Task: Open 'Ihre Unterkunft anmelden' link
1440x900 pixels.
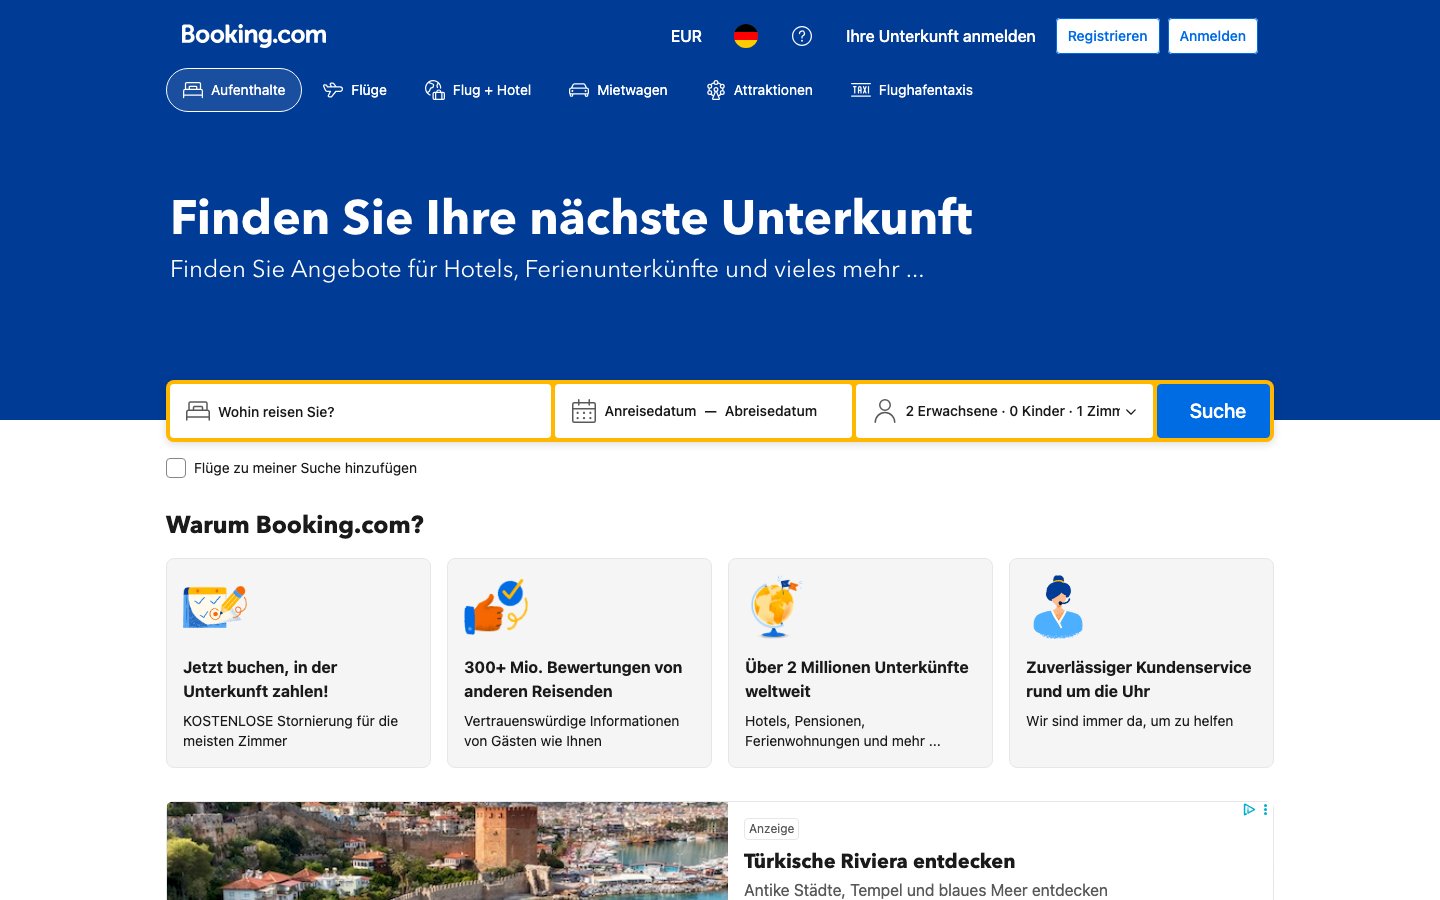Action: point(941,36)
